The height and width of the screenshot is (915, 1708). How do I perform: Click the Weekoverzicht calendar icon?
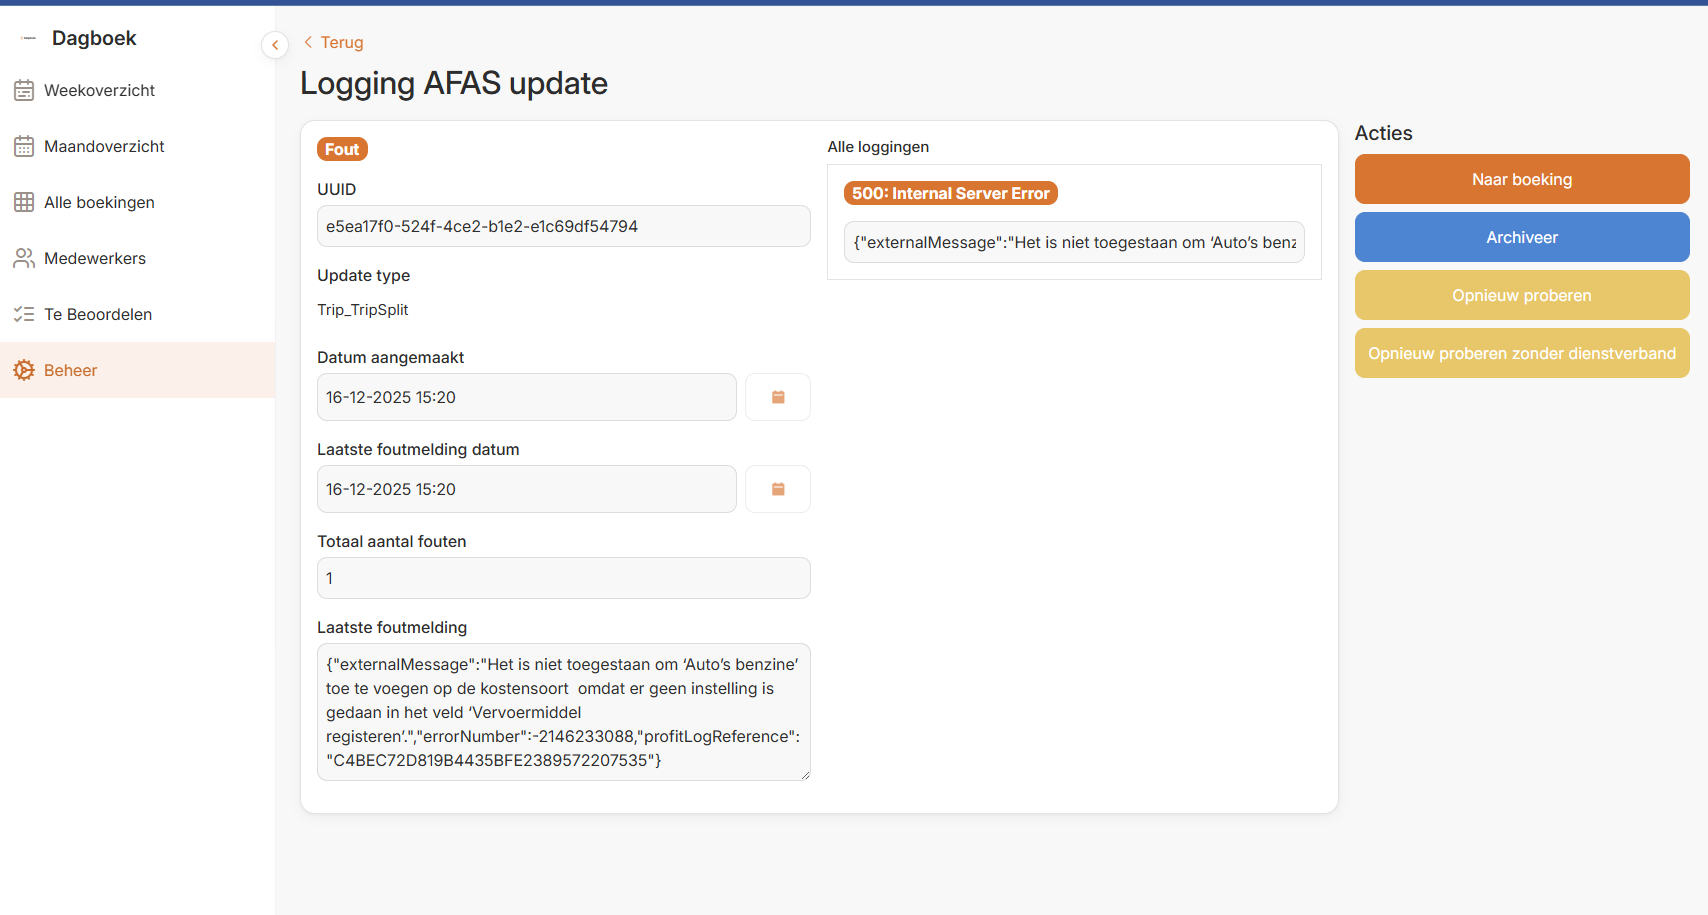[24, 91]
